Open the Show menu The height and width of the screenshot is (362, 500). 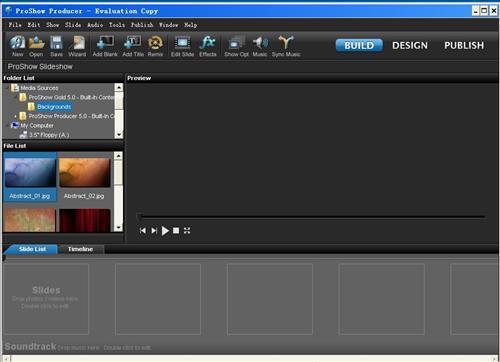tap(53, 25)
